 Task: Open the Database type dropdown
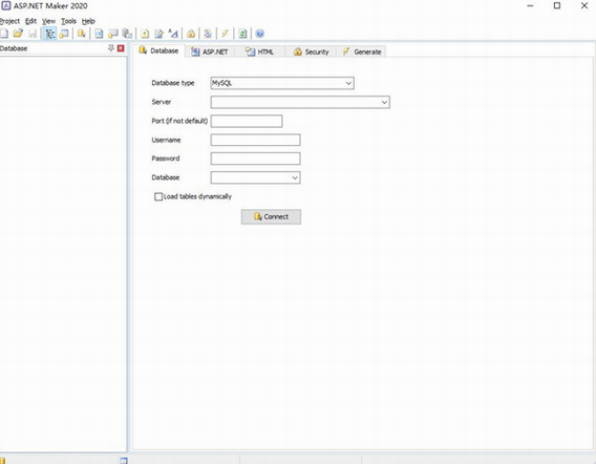click(282, 83)
